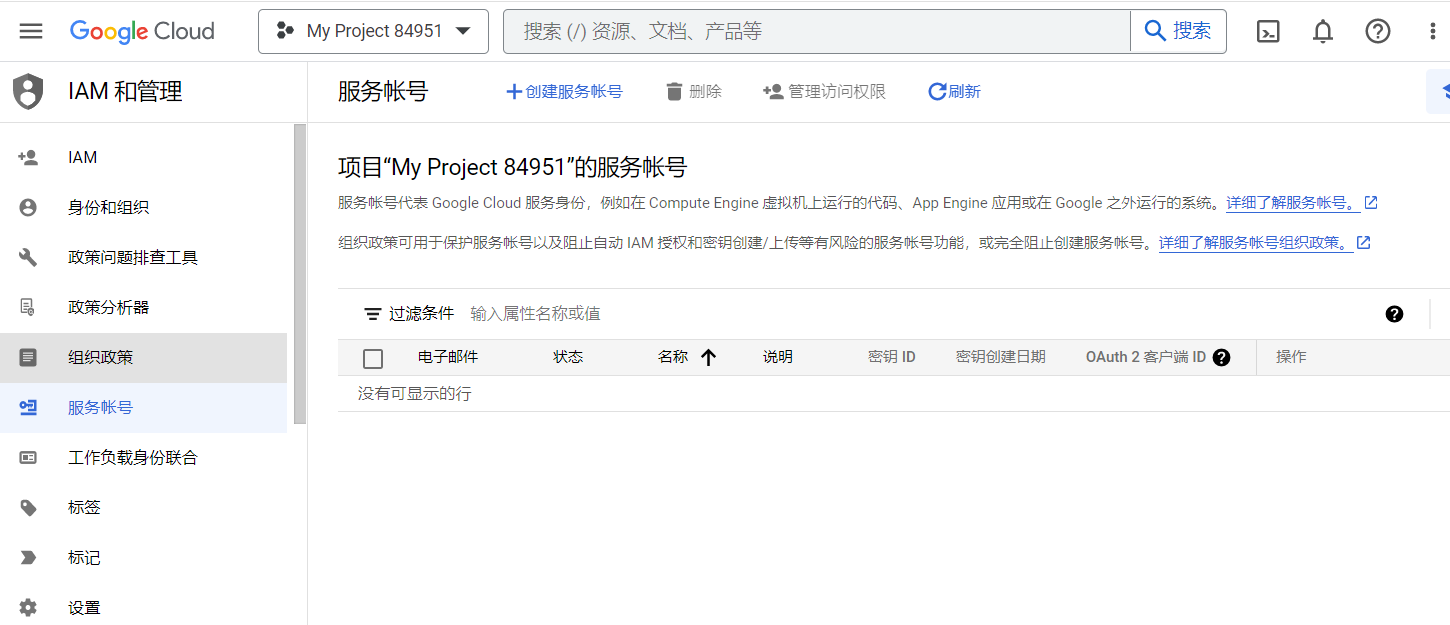Screen dimensions: 1450x625
Task: Click the 密钥 ID column header
Action: click(x=892, y=357)
